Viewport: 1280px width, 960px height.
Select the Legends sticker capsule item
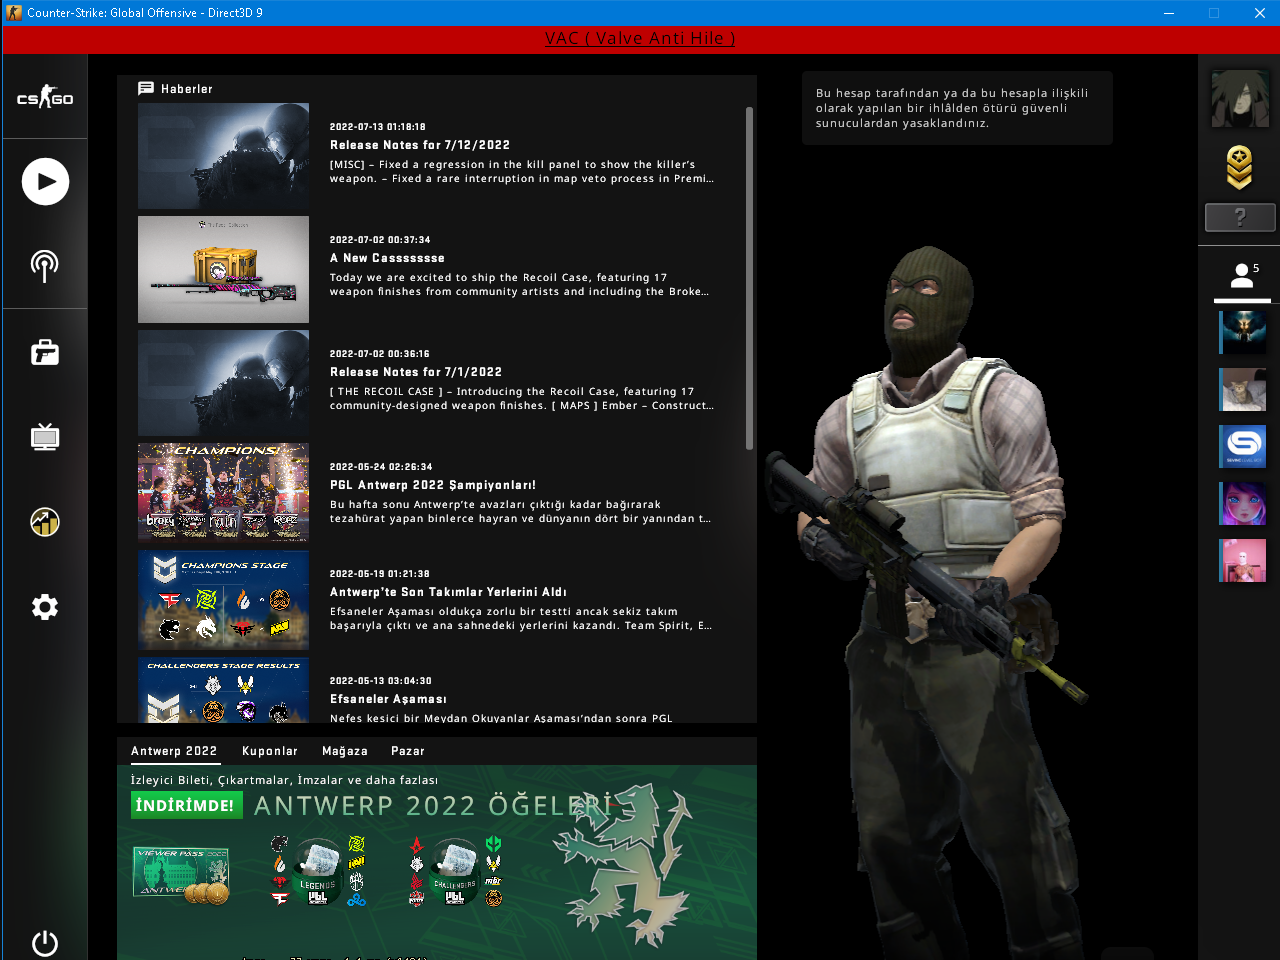[x=318, y=872]
